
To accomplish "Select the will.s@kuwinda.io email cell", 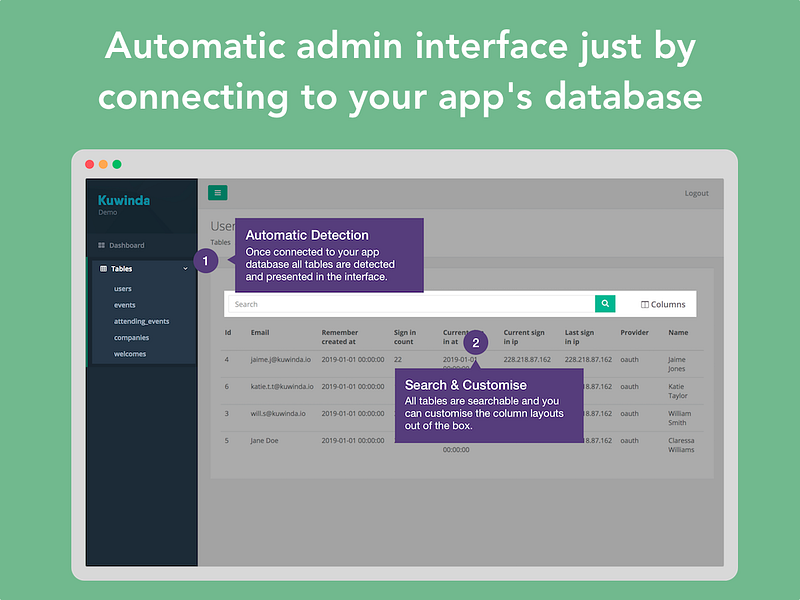I will click(x=278, y=414).
